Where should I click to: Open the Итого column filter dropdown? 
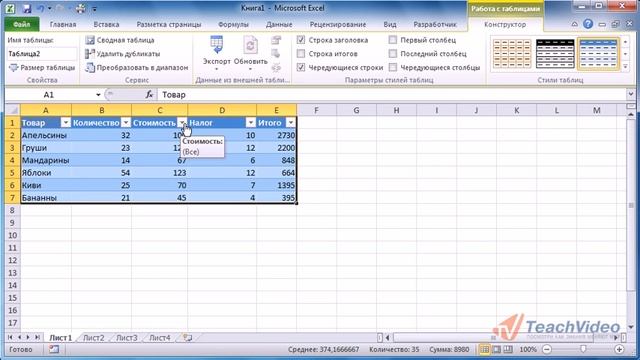pyautogui.click(x=290, y=122)
